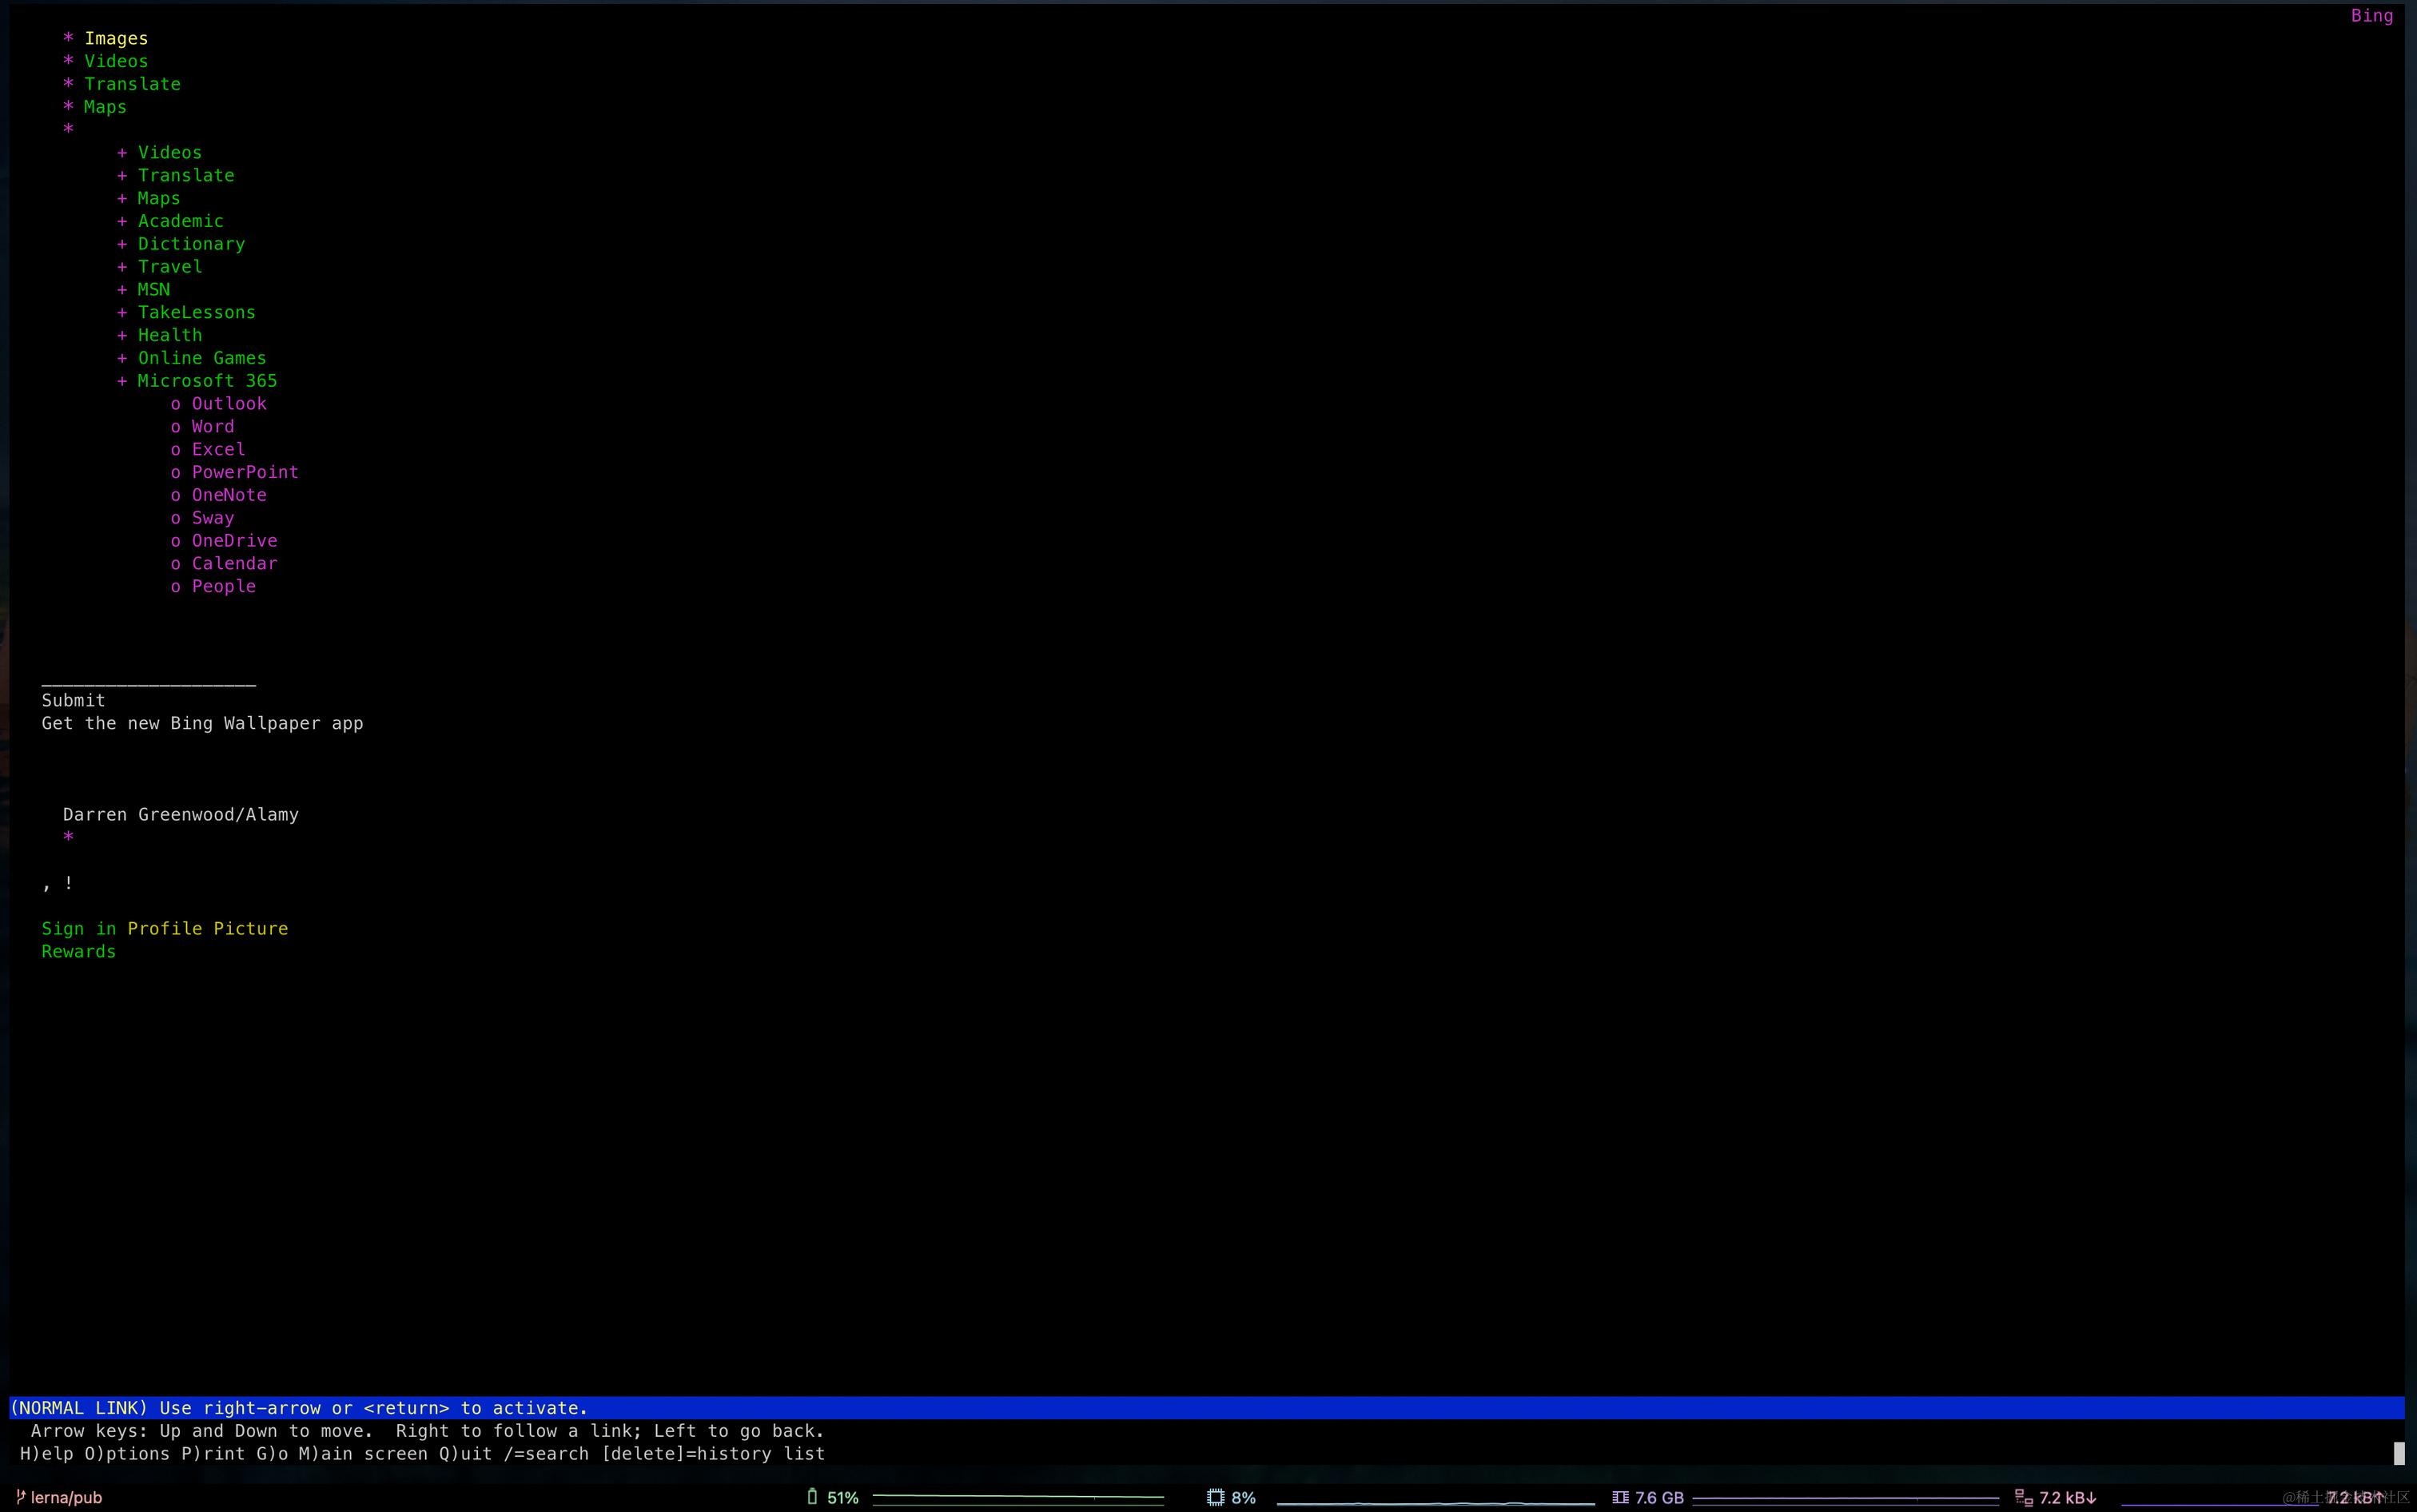Click the Online Games link

pyautogui.click(x=202, y=358)
